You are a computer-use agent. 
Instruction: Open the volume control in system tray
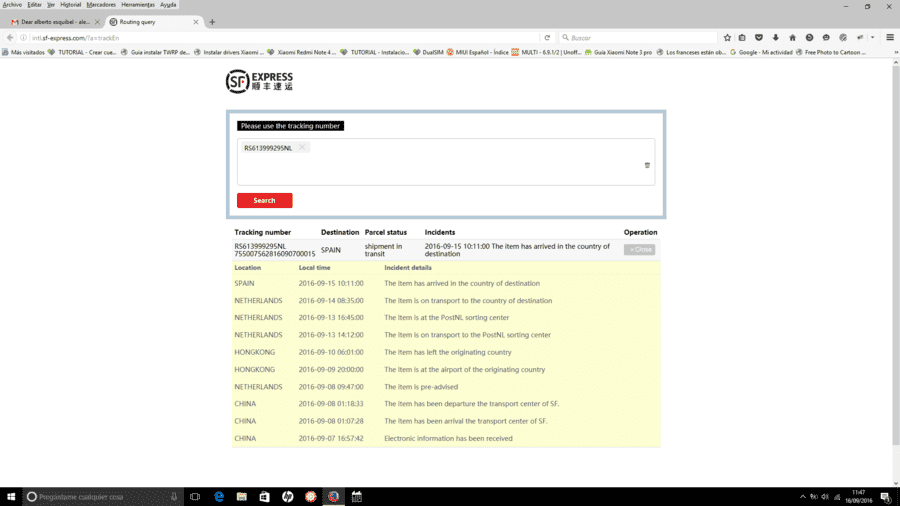point(825,497)
